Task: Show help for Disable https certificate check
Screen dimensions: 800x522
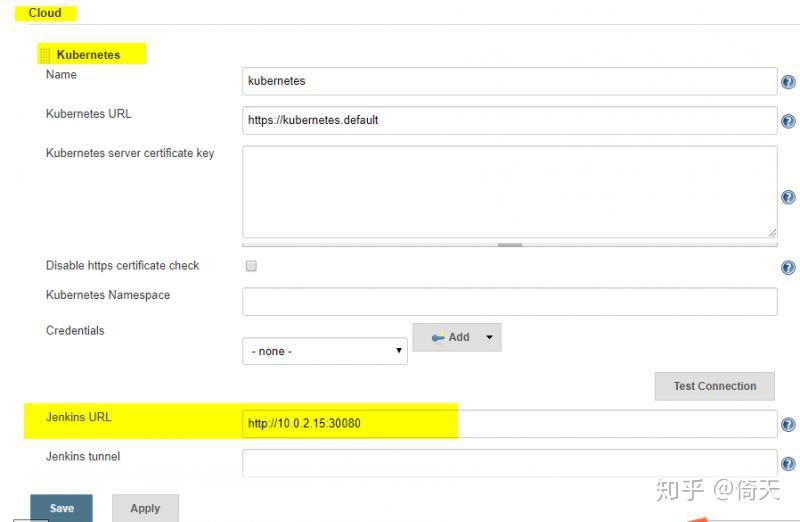Action: click(x=788, y=267)
